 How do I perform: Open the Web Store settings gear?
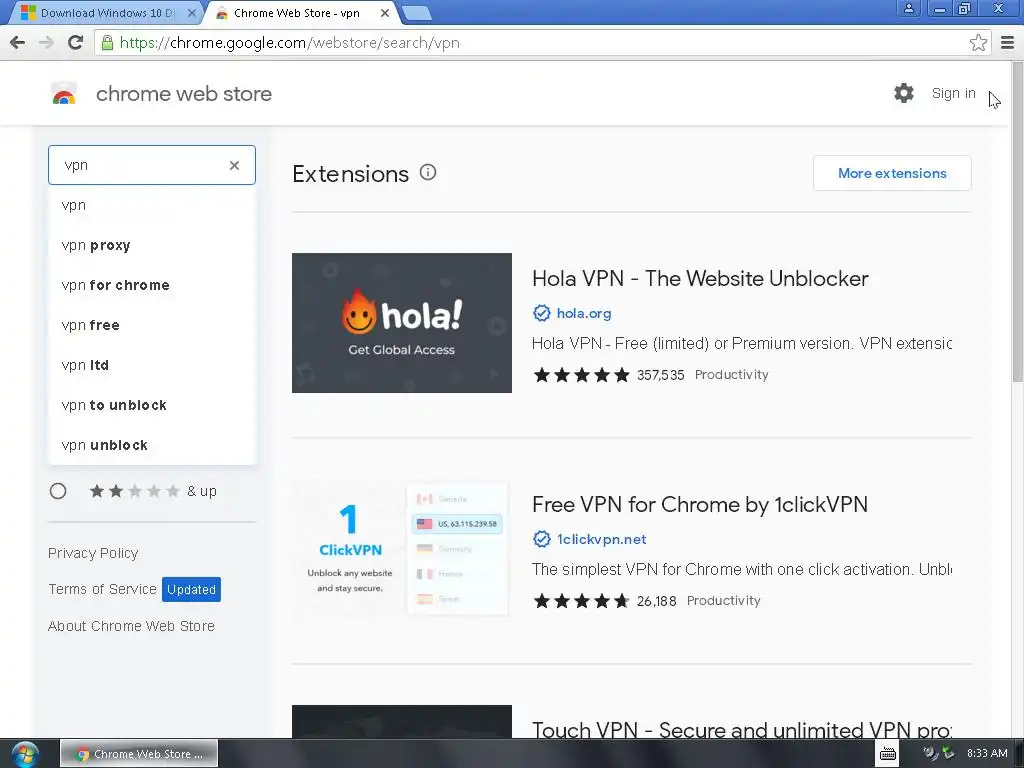tap(904, 93)
